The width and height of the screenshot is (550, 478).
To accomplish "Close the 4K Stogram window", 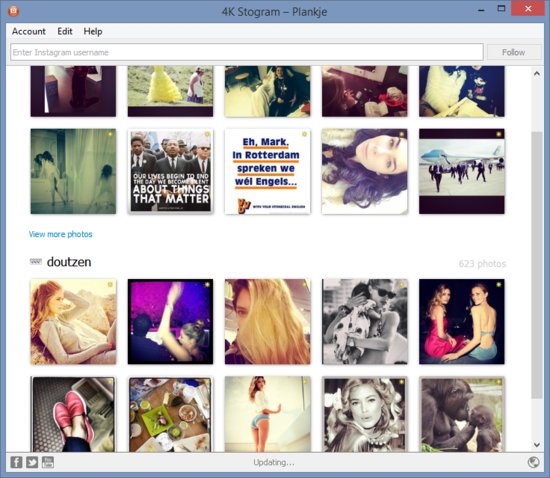I will click(x=528, y=9).
